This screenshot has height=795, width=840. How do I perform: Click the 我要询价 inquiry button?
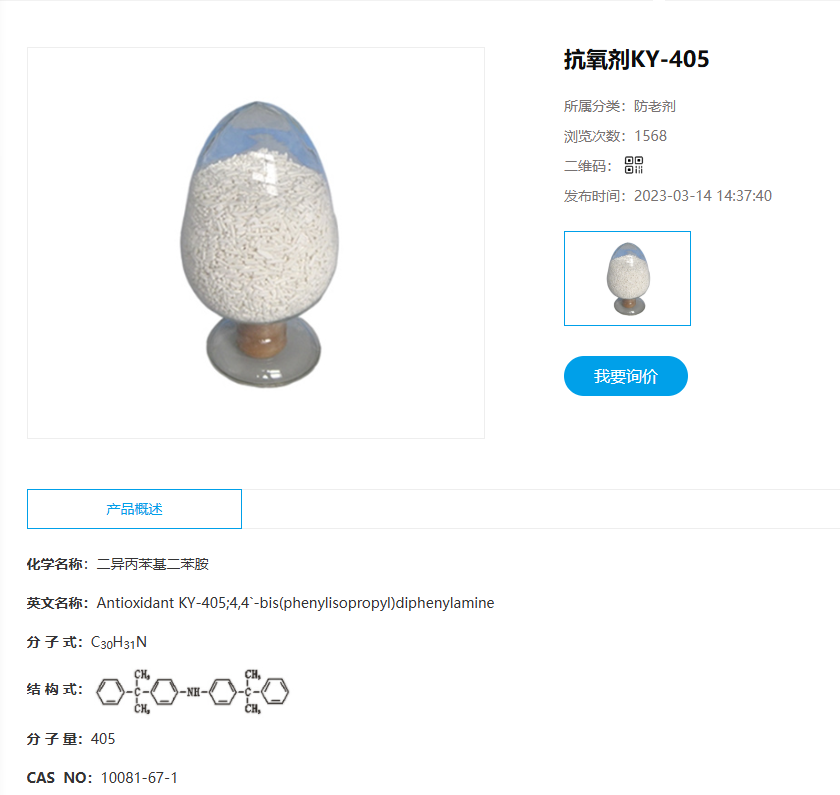[626, 376]
